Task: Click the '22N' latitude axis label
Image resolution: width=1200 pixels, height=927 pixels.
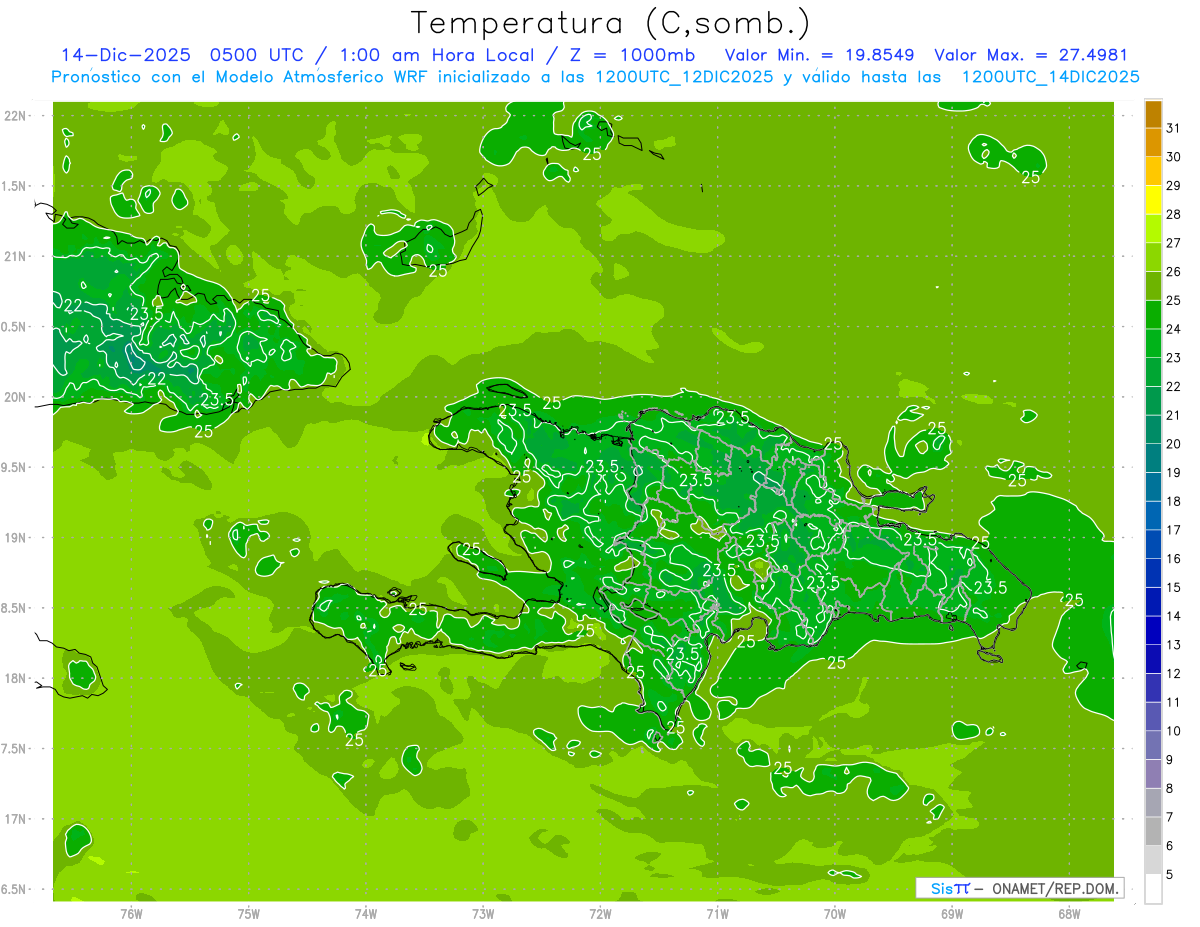Action: point(15,116)
